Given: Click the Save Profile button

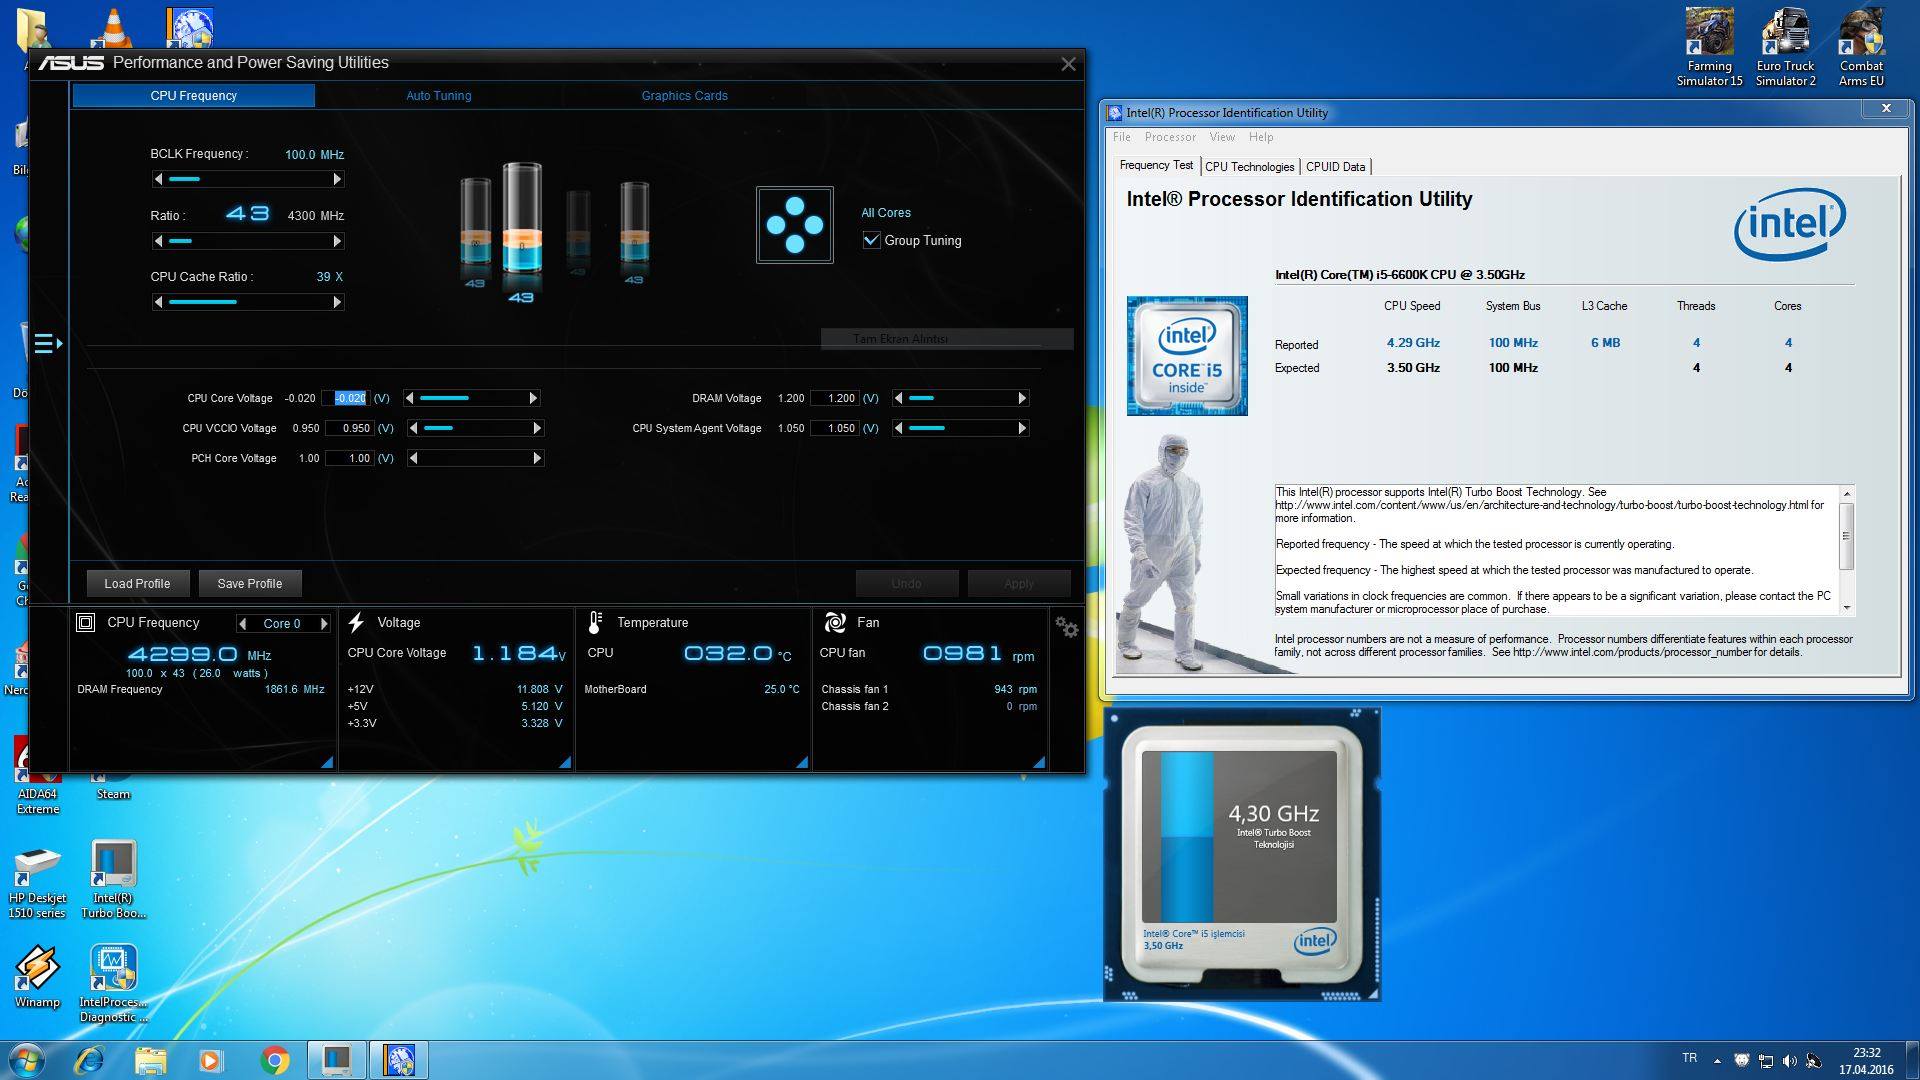Looking at the screenshot, I should (x=250, y=583).
